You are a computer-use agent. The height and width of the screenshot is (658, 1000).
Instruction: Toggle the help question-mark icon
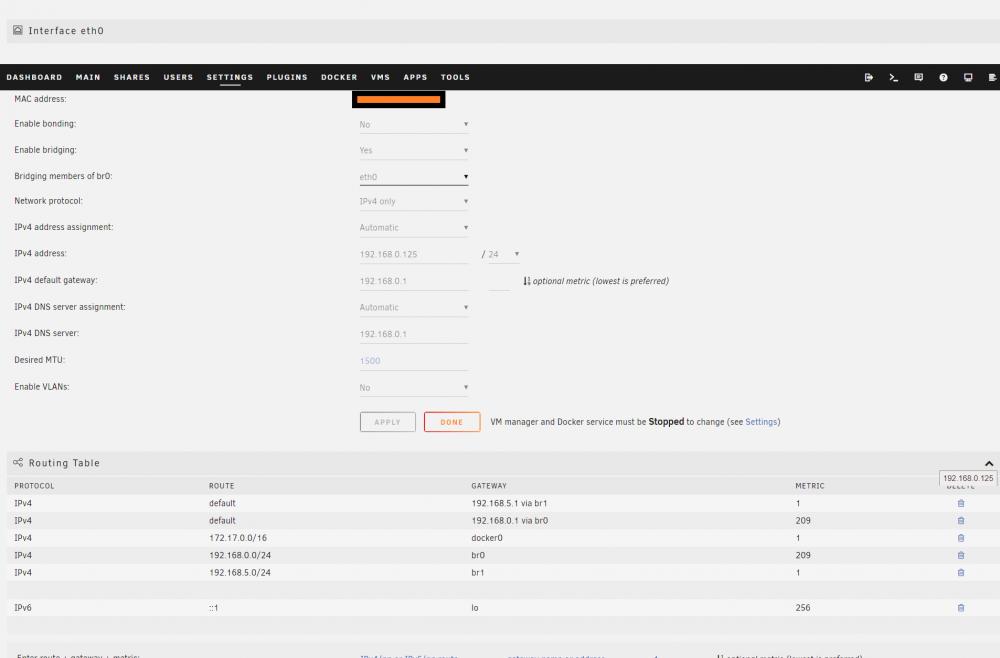[943, 77]
